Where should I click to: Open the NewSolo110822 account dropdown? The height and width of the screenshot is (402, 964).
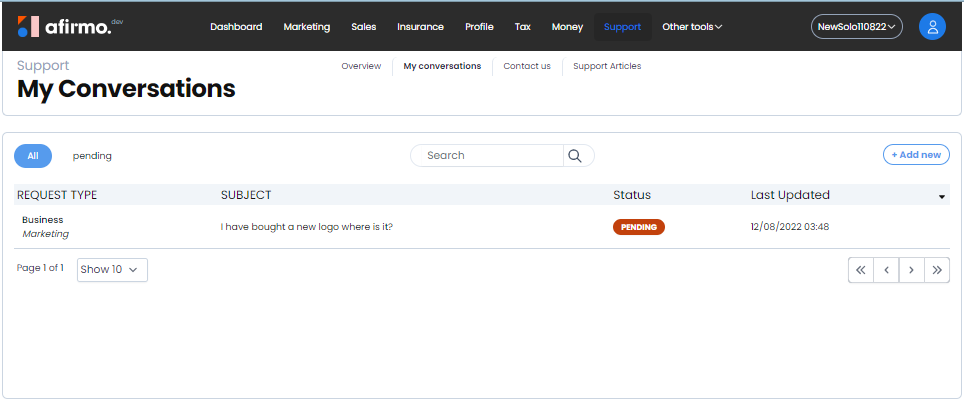pyautogui.click(x=857, y=27)
